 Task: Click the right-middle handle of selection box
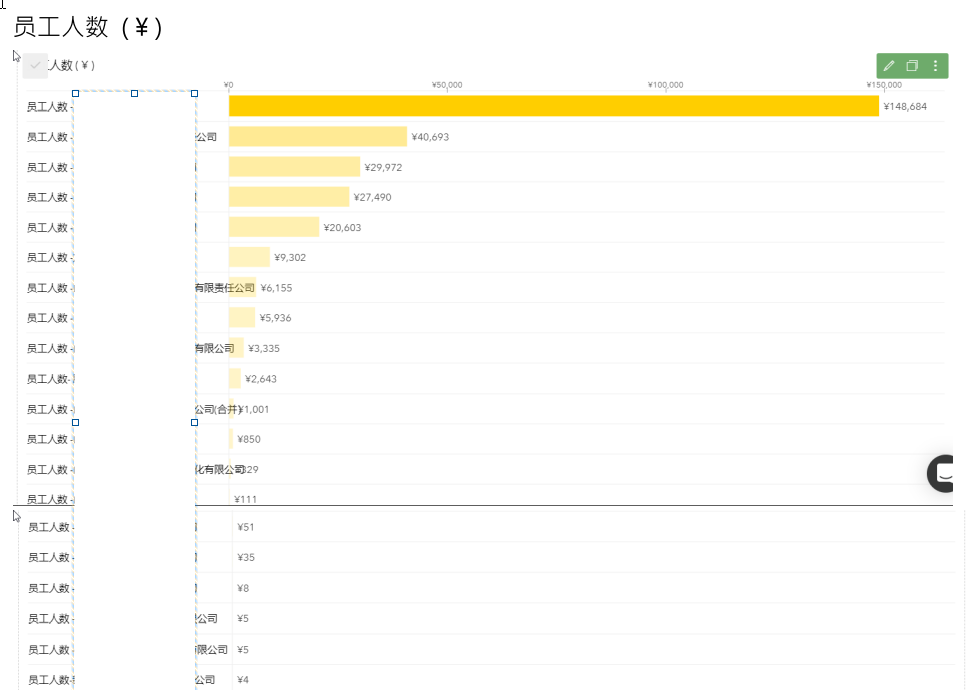tap(194, 422)
